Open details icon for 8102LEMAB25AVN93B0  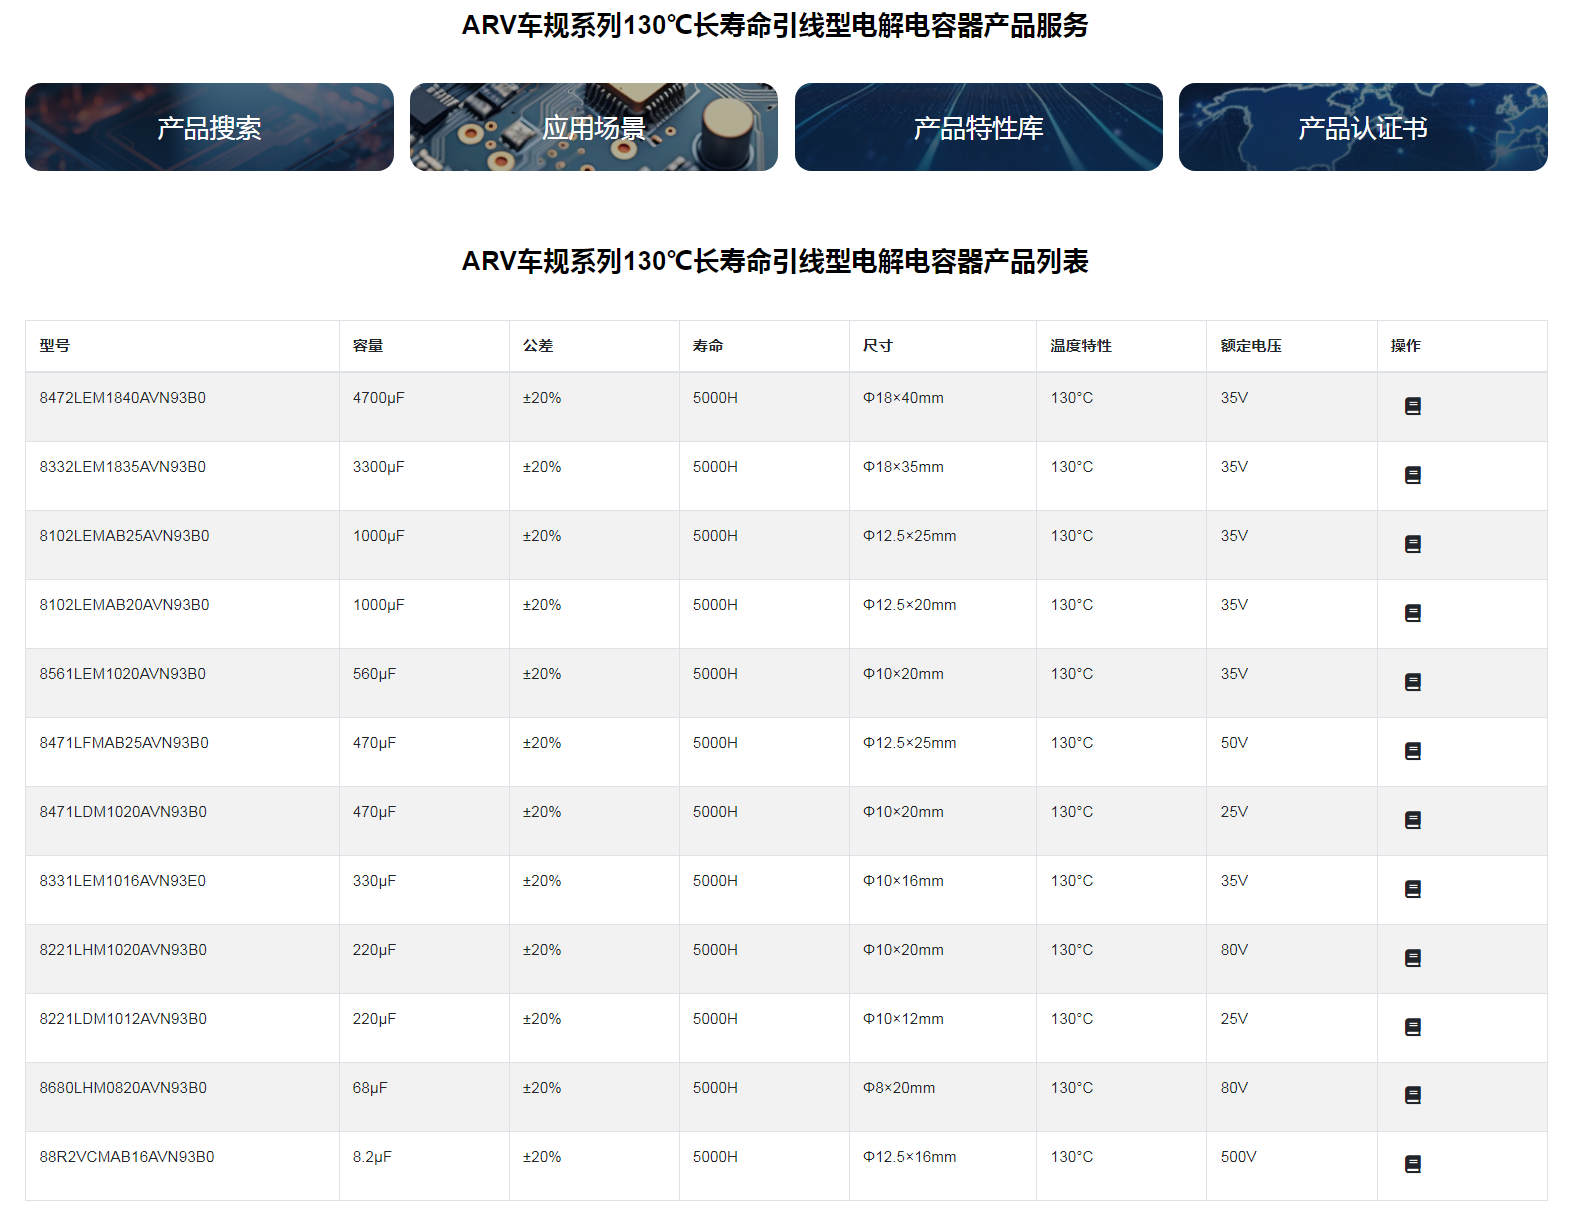click(1412, 544)
